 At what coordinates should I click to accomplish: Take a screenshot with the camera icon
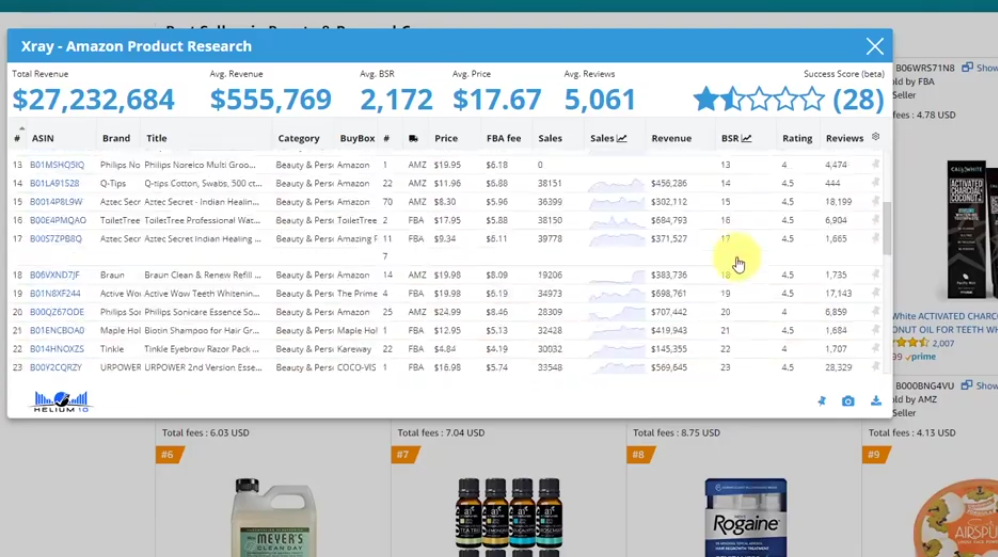(848, 401)
